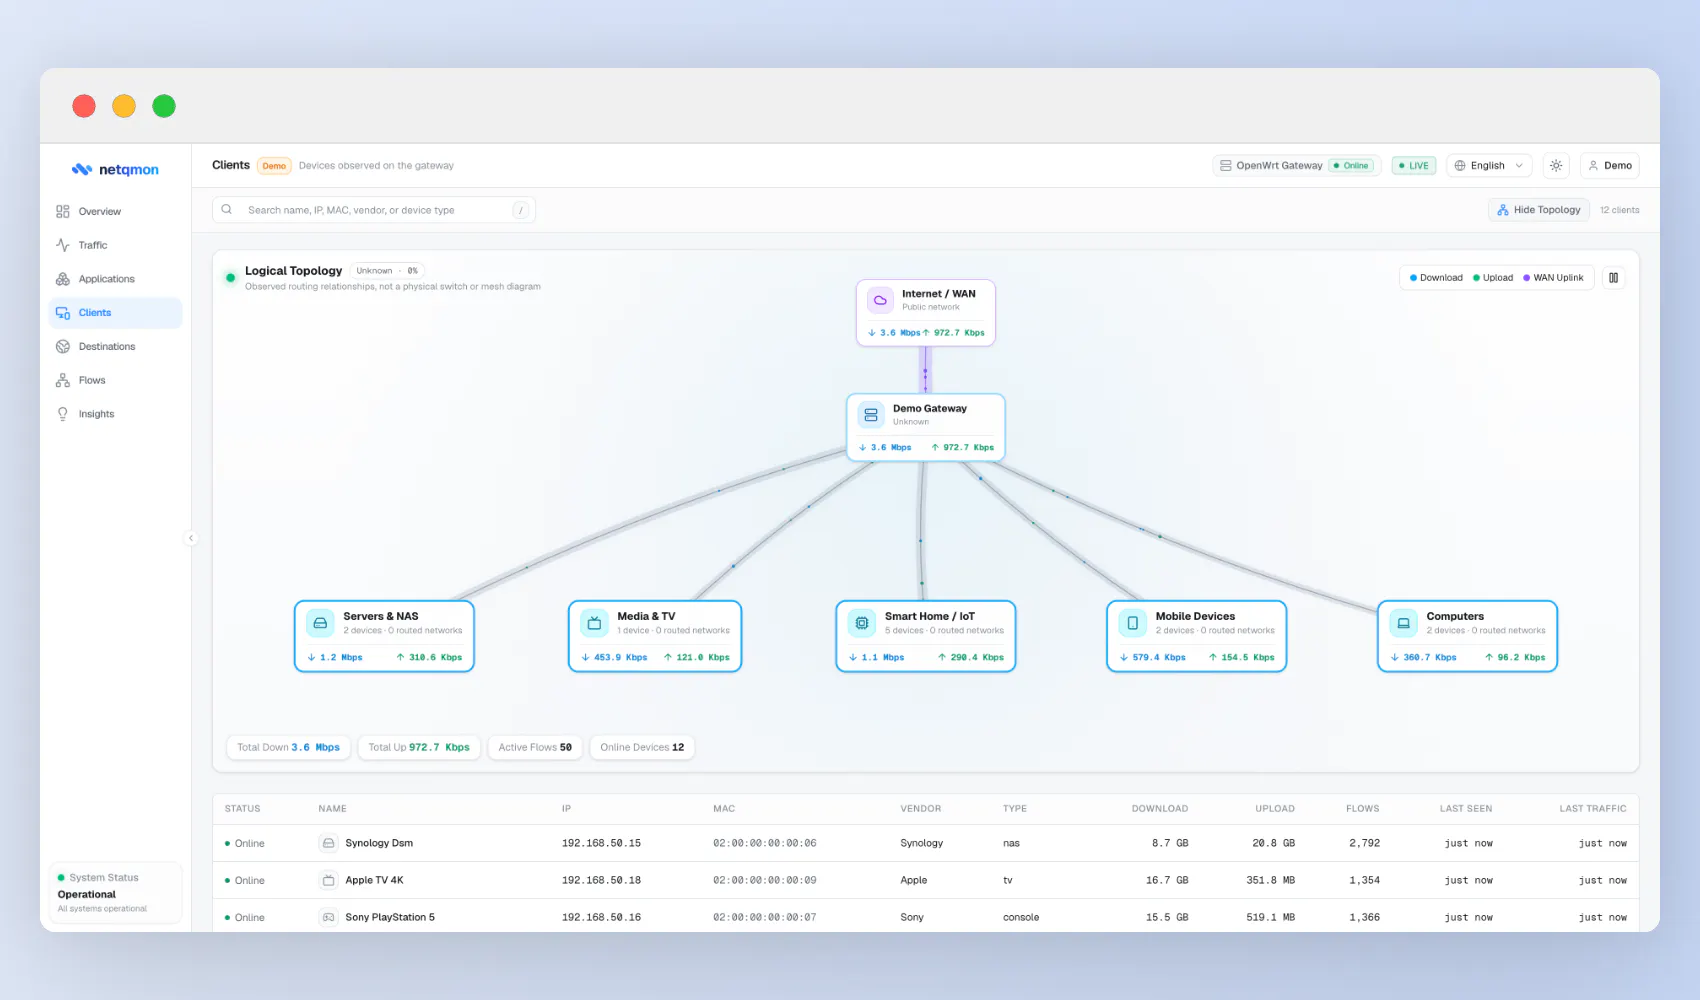Hide Topology button
The image size is (1700, 1000).
tap(1538, 210)
